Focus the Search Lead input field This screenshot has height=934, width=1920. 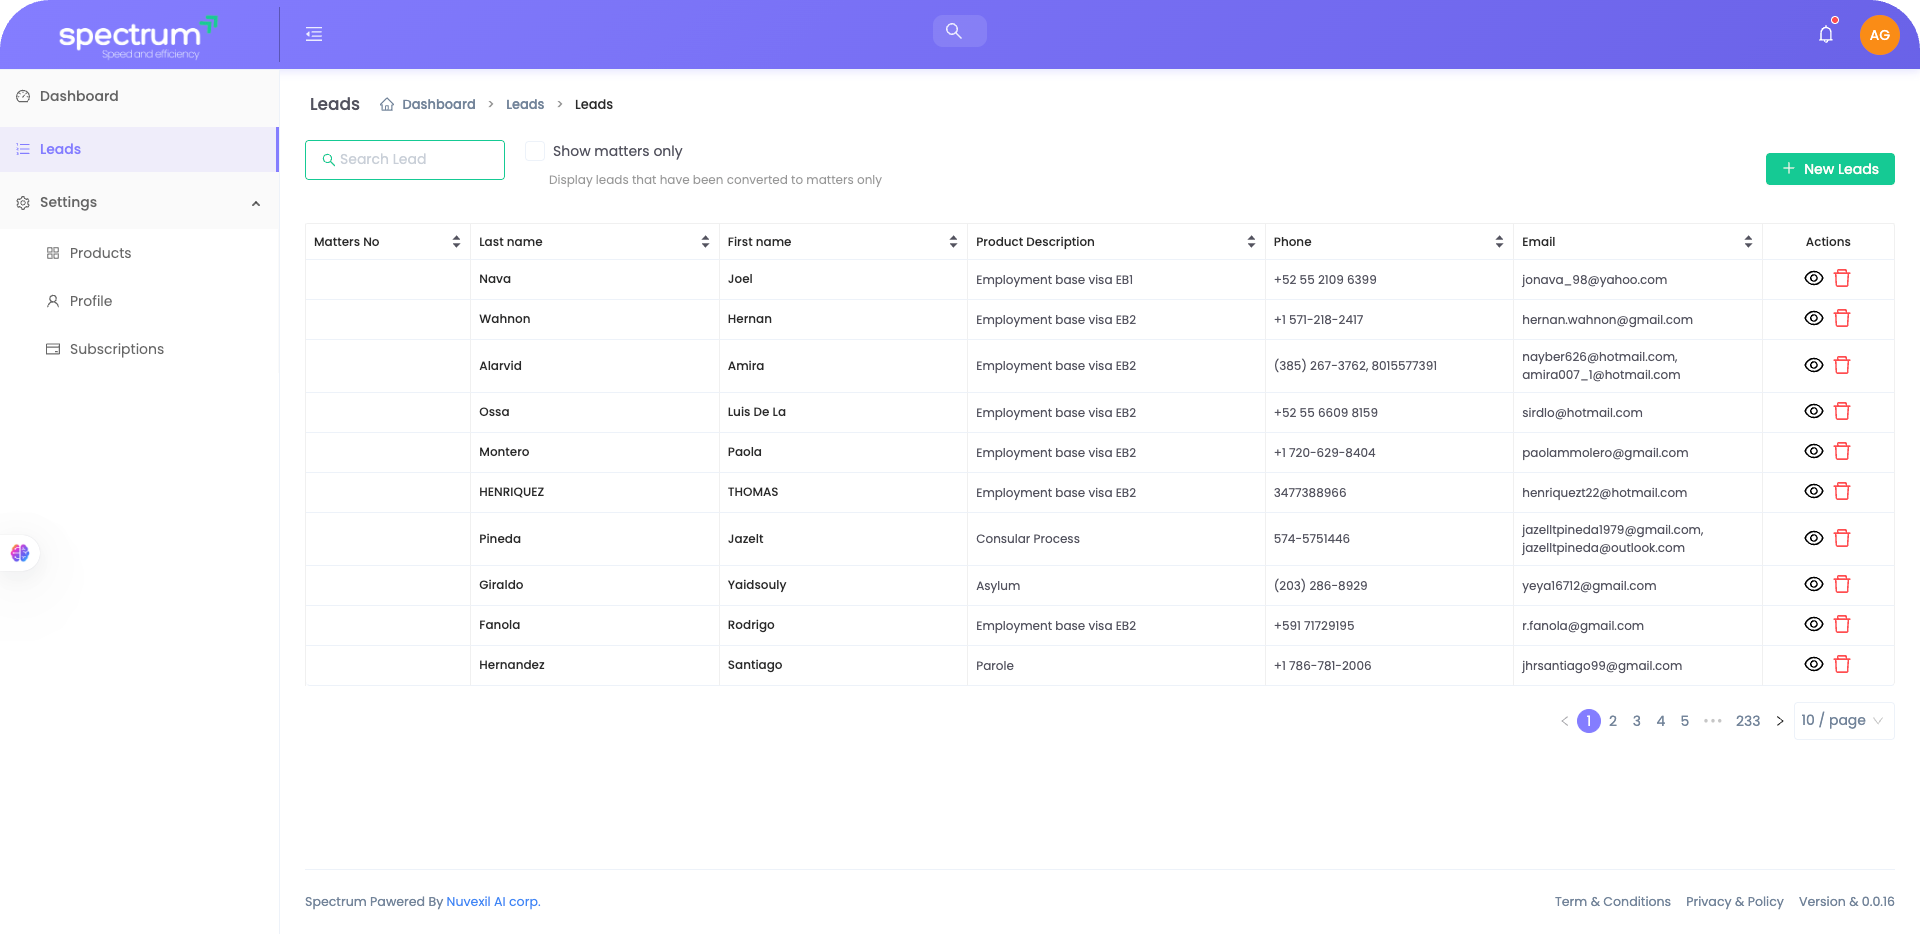[x=405, y=160]
